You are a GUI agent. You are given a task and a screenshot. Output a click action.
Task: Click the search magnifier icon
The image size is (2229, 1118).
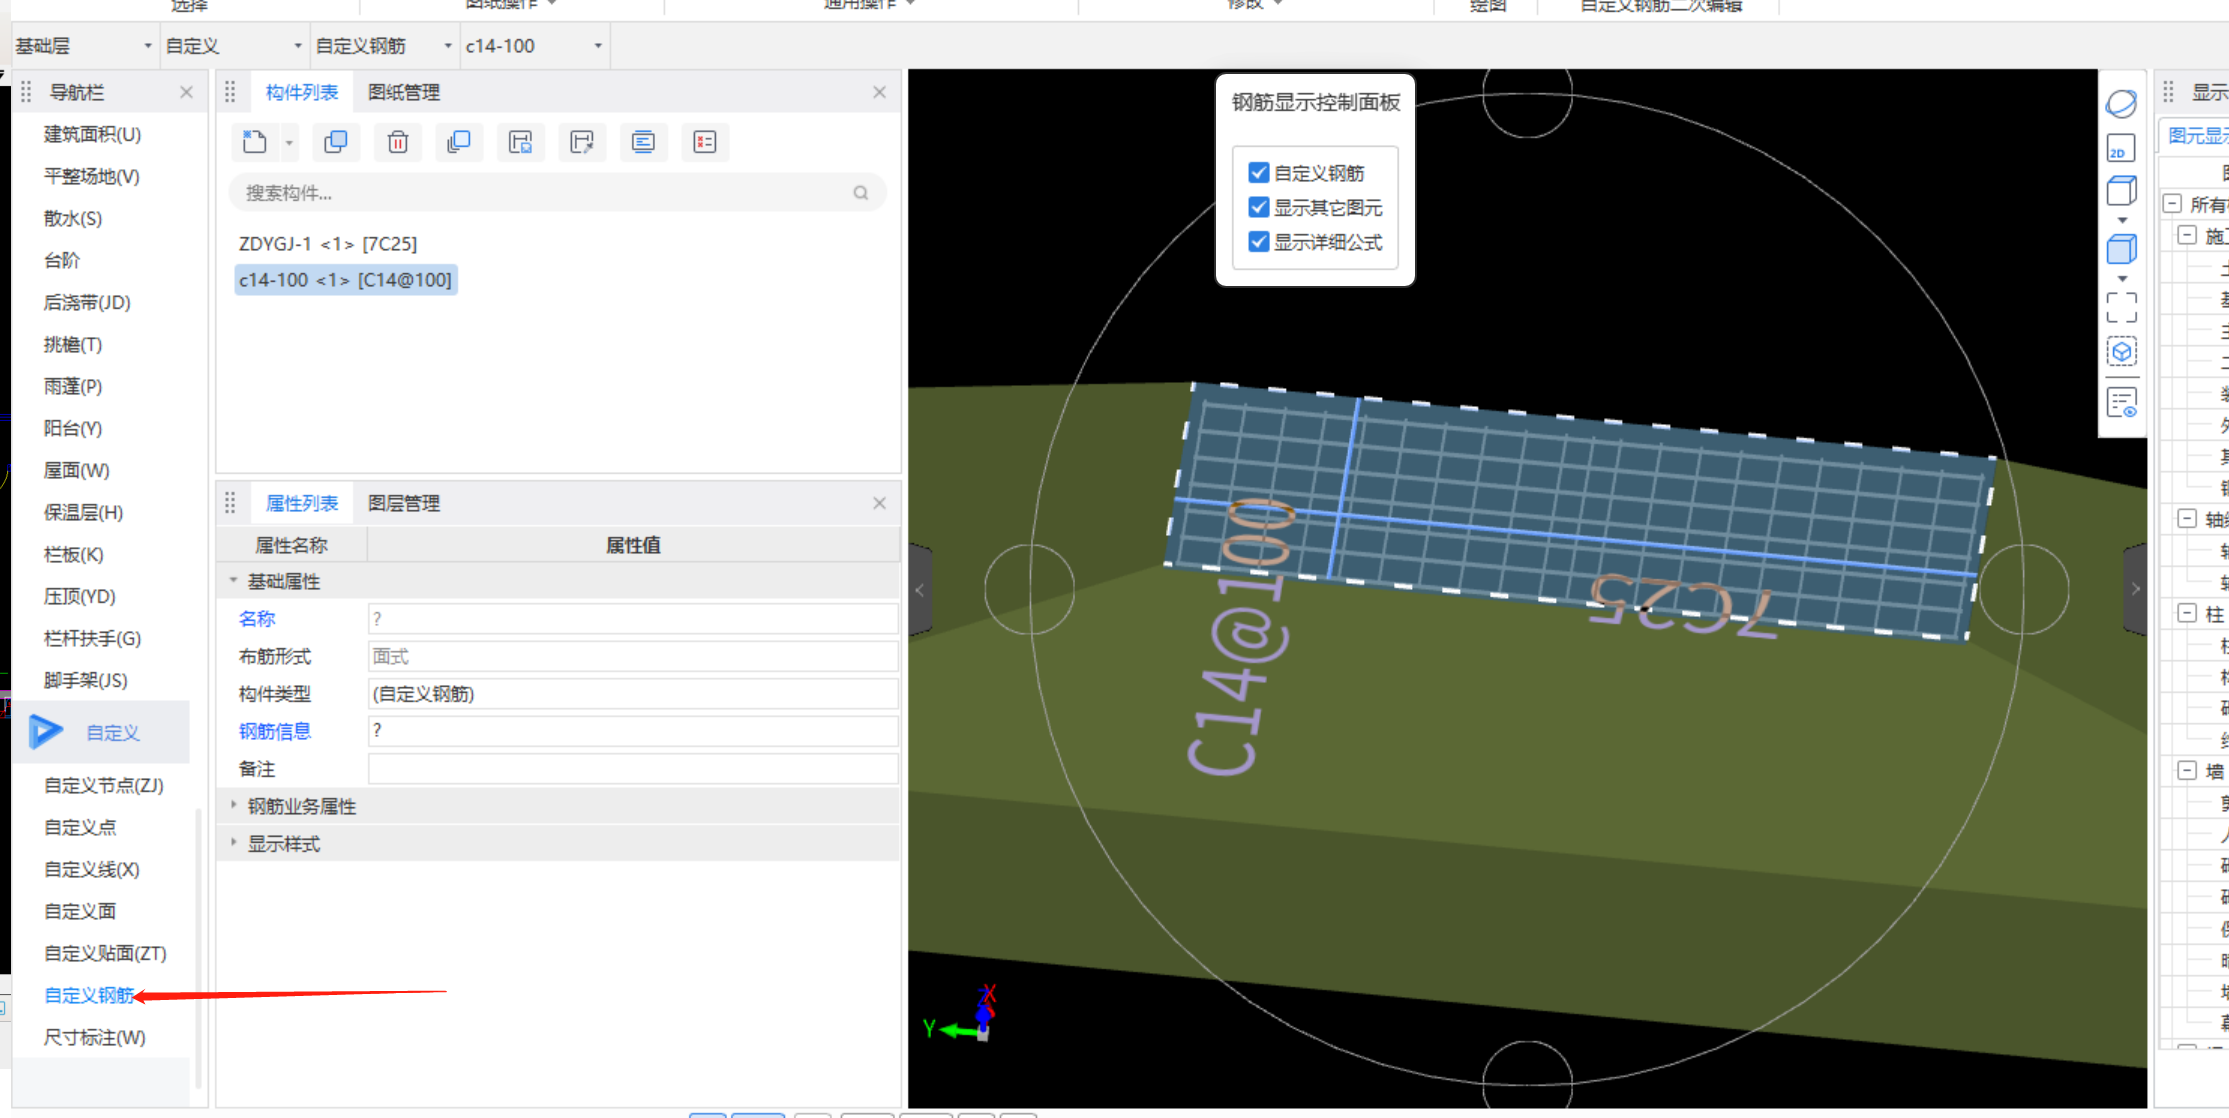coord(861,193)
